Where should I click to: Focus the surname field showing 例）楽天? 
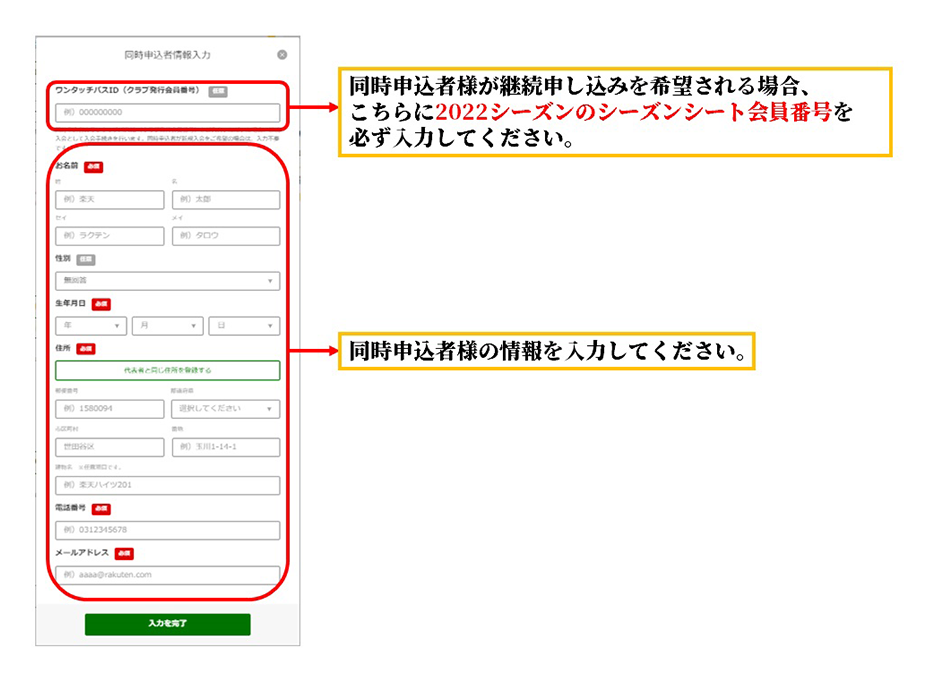110,200
